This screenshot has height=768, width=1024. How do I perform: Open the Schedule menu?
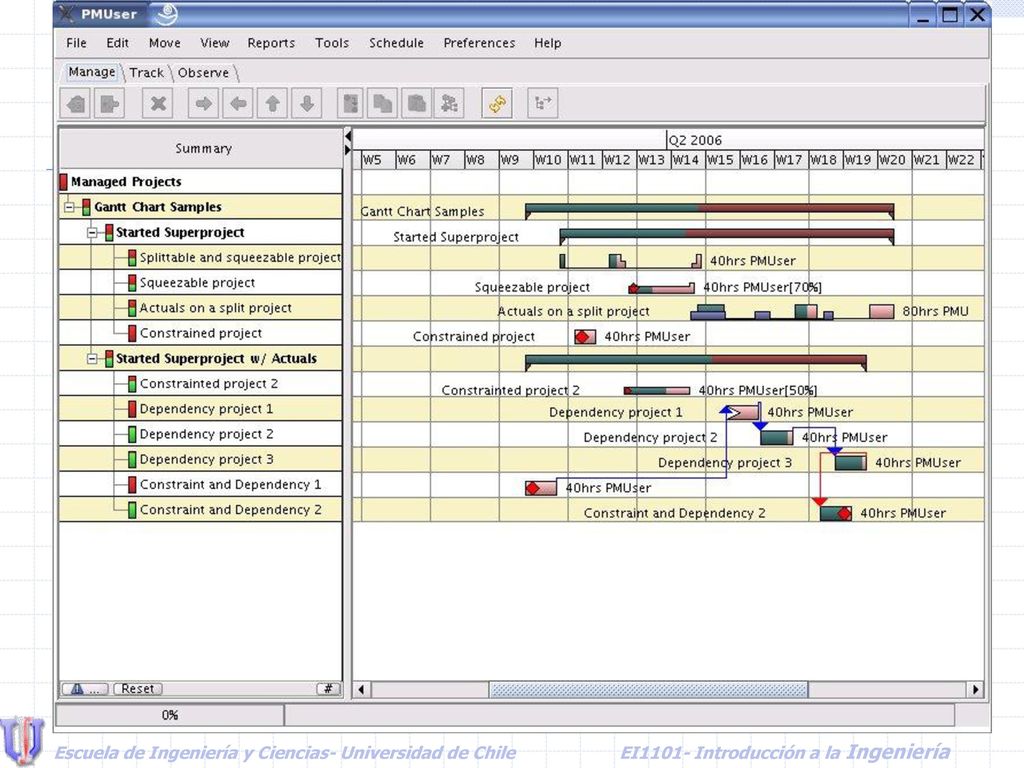point(396,43)
